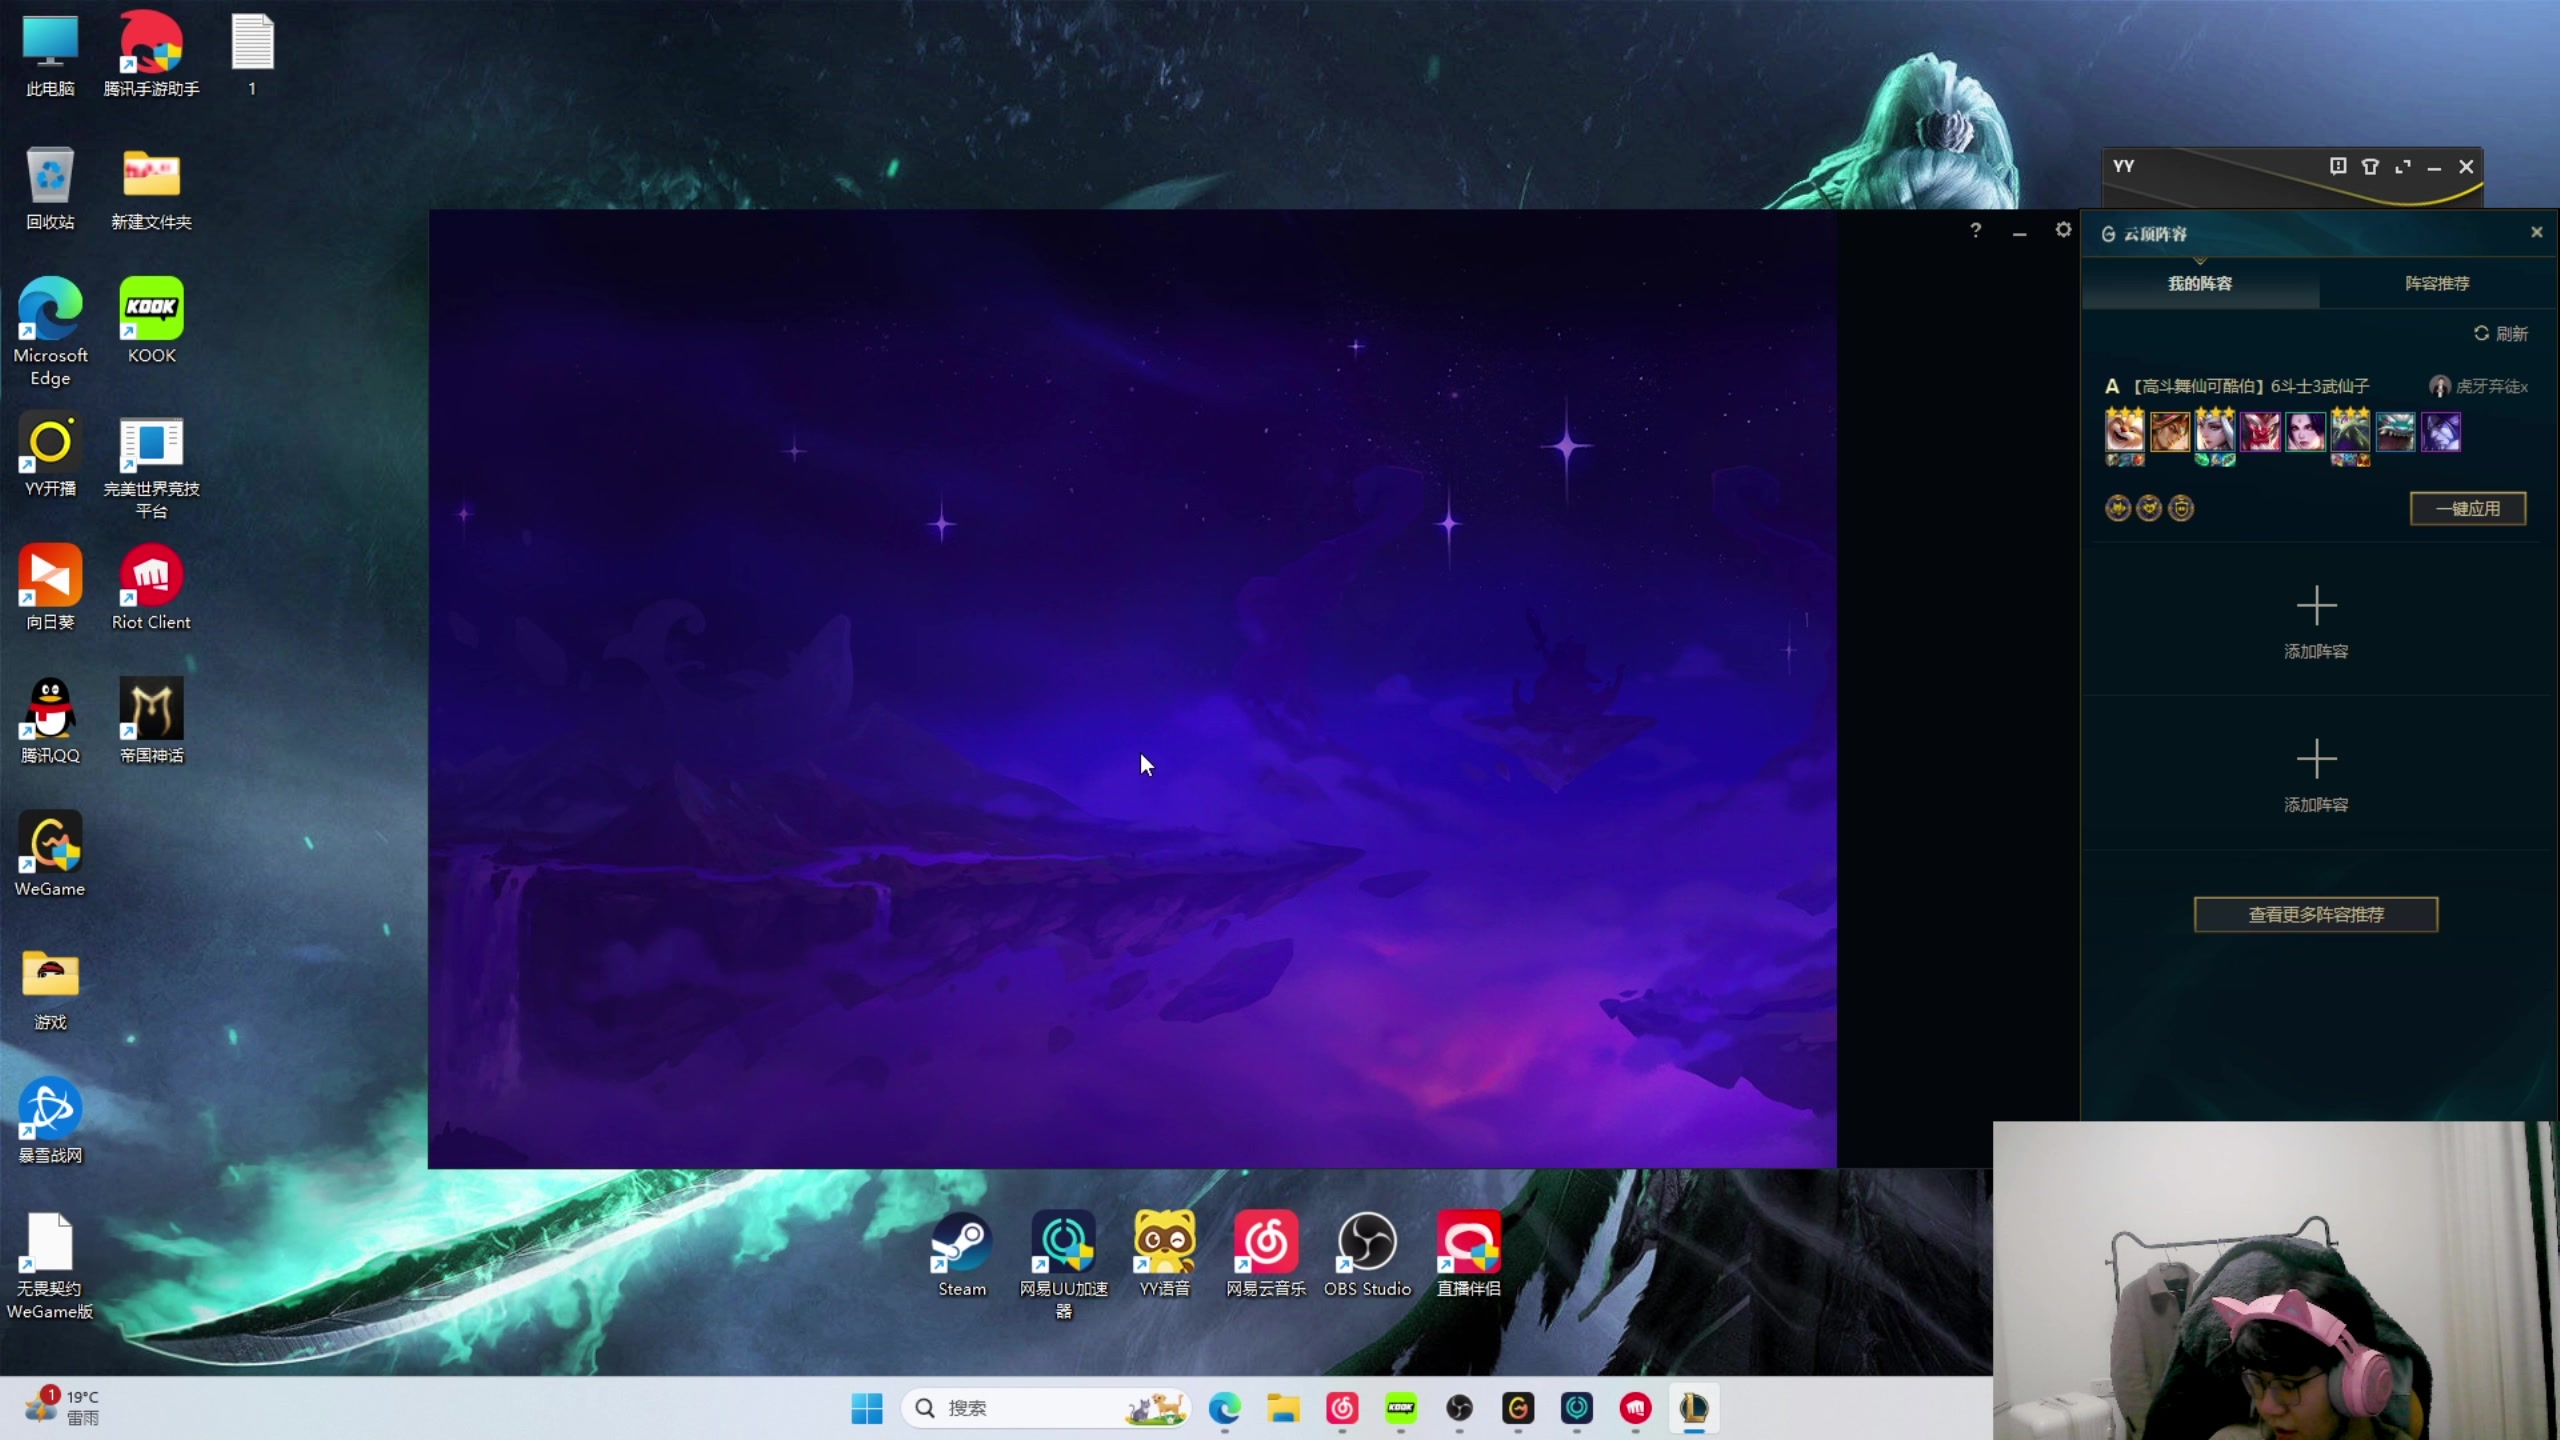
Task: Click the second 添加阵容 plus icon
Action: [x=2316, y=759]
